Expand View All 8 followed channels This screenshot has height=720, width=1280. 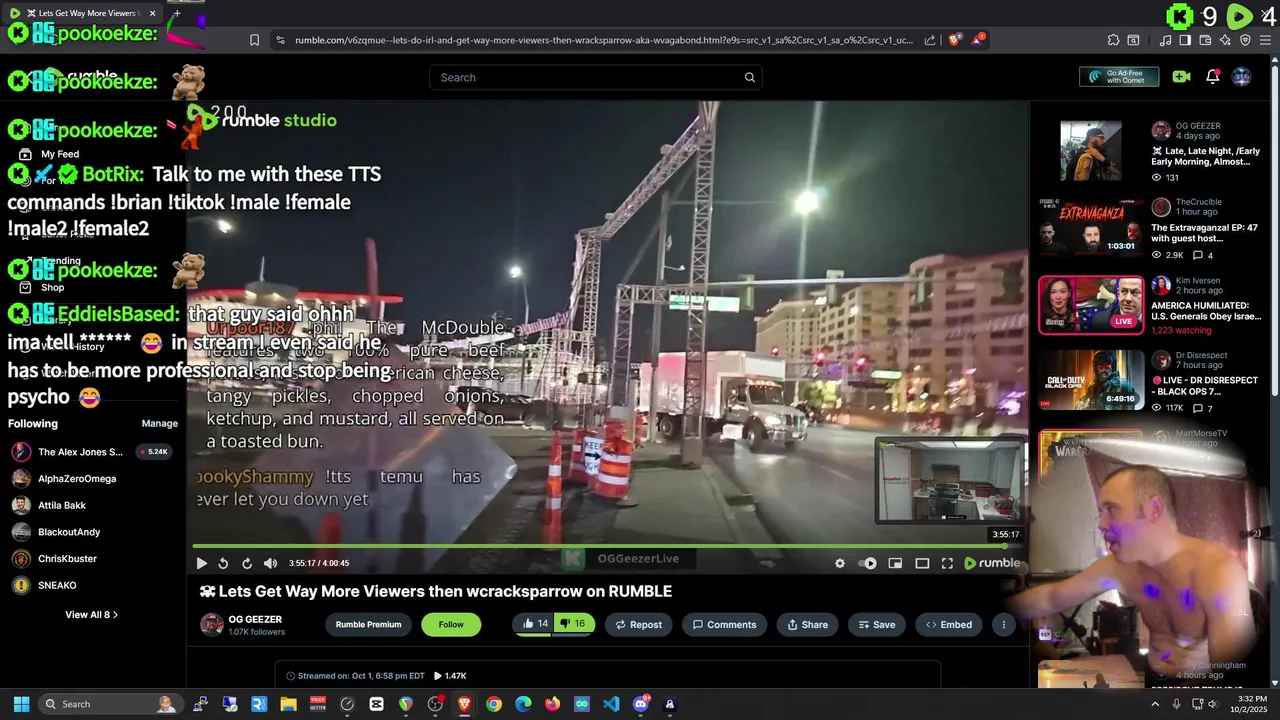[x=91, y=614]
